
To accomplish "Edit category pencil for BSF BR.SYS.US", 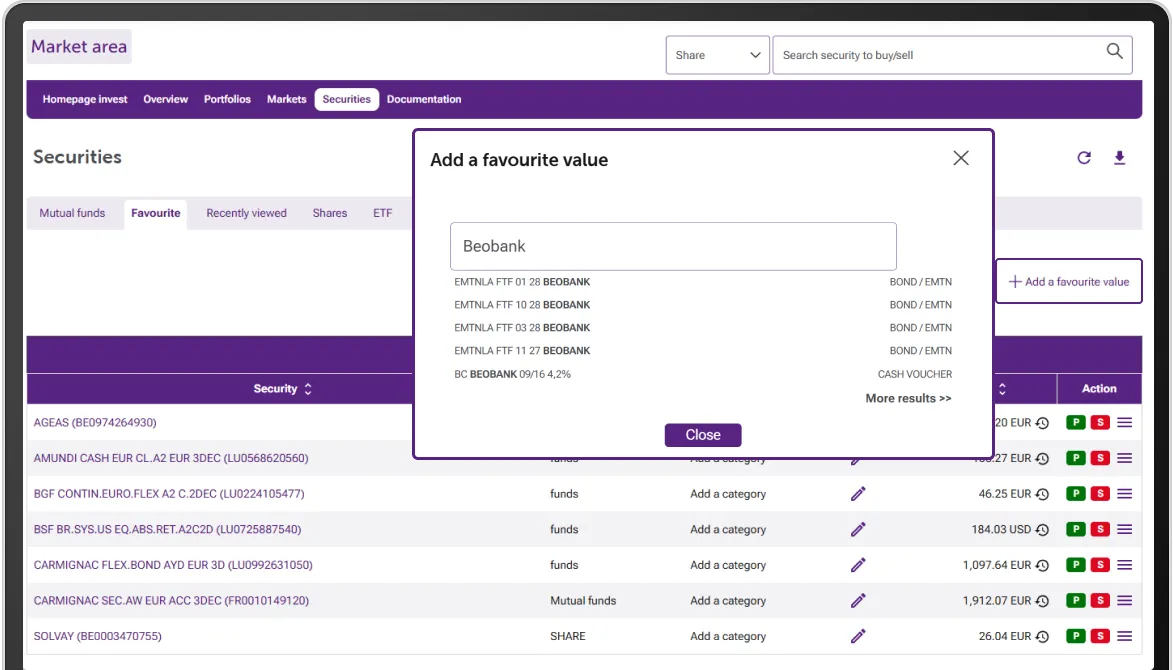I will point(858,529).
